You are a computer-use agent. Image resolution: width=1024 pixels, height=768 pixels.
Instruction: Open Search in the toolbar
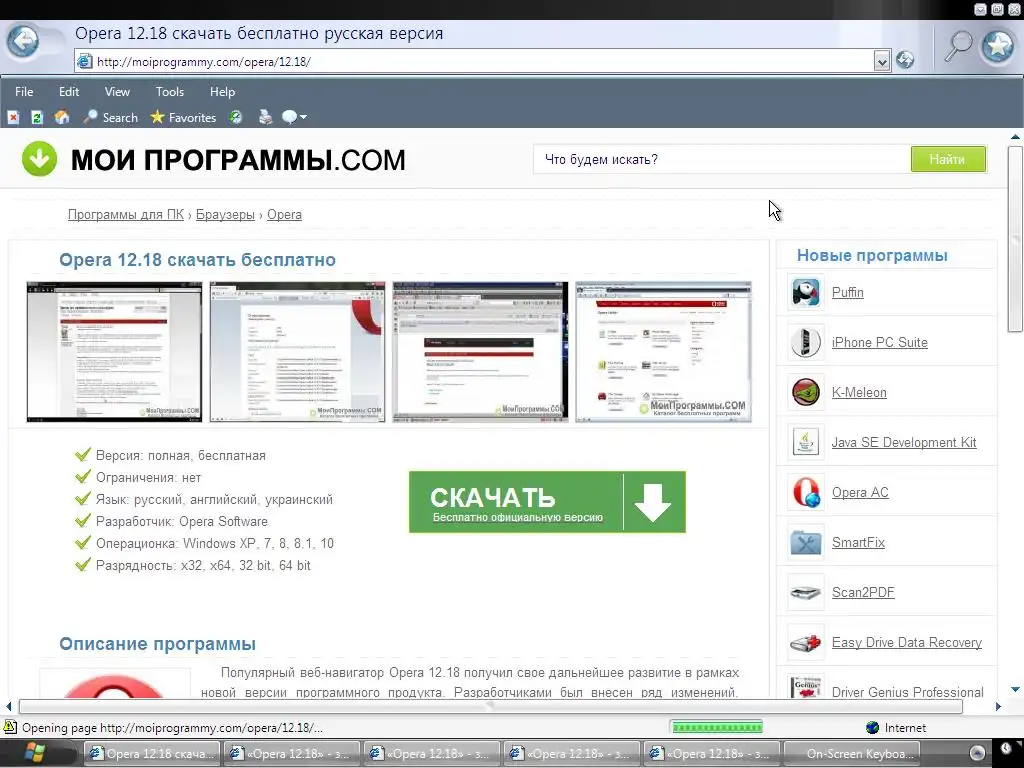pos(111,118)
